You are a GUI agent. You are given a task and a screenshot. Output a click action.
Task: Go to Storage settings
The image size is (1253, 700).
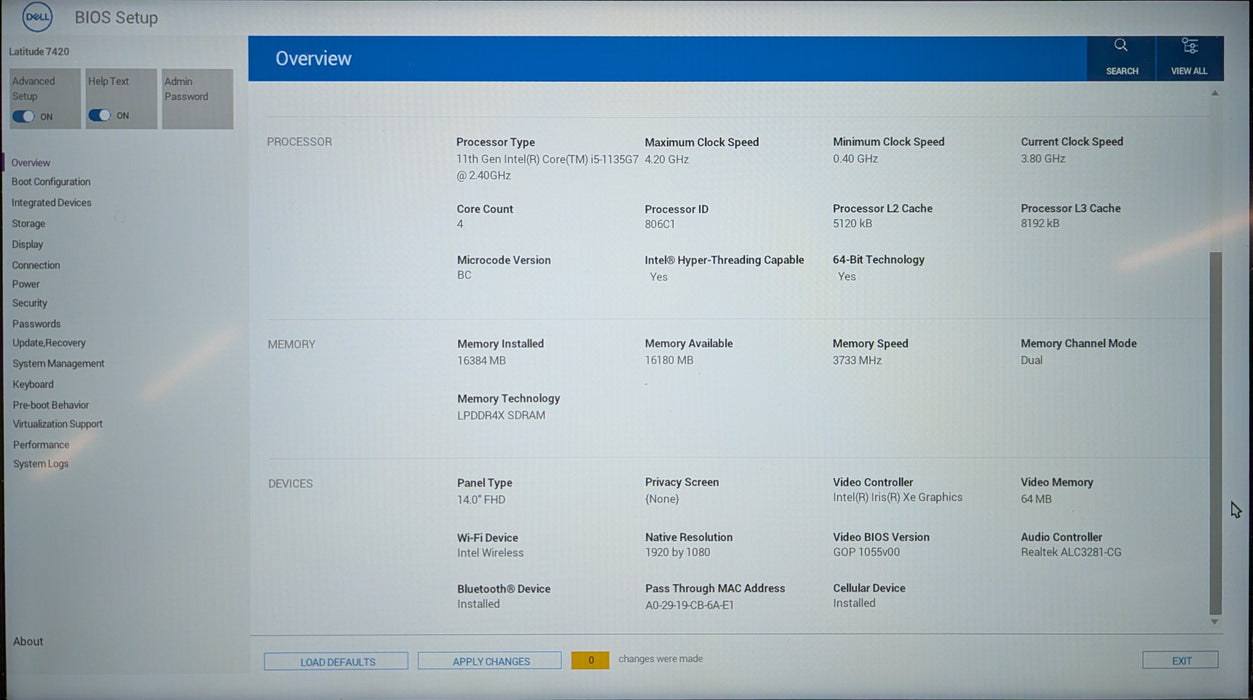tap(29, 224)
